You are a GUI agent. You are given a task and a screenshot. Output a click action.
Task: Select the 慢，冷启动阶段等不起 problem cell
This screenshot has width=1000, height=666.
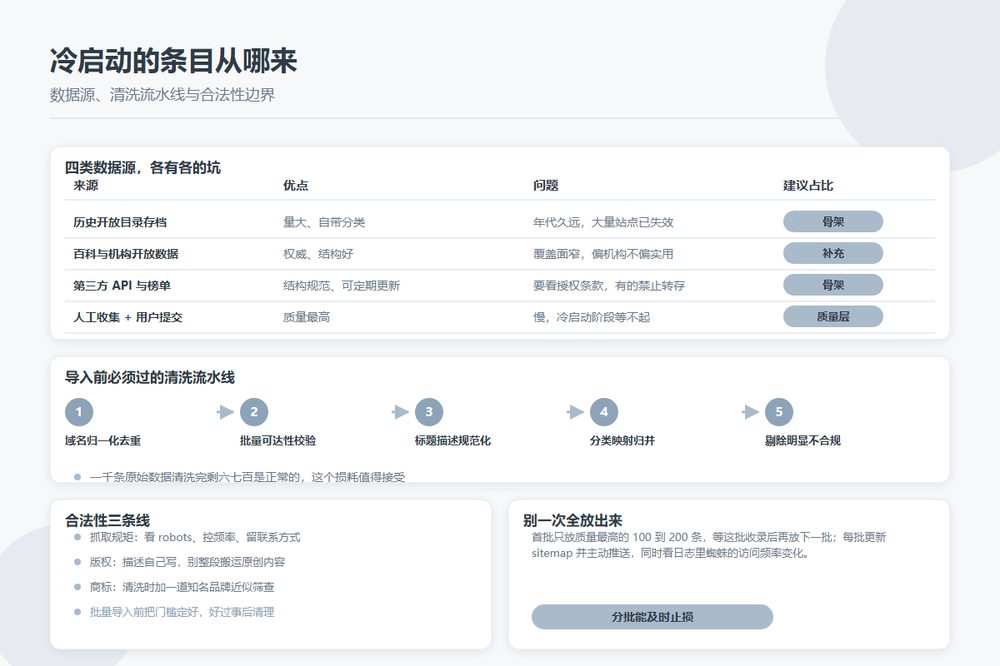pos(592,317)
